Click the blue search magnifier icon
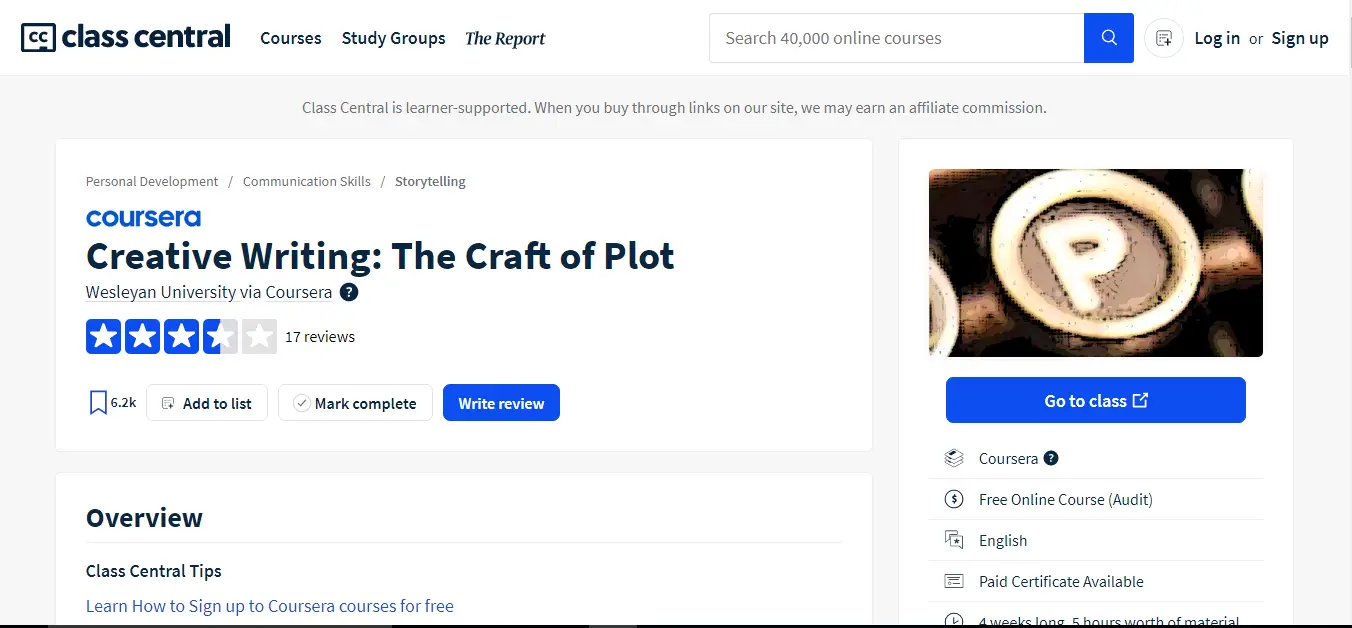 pos(1108,37)
